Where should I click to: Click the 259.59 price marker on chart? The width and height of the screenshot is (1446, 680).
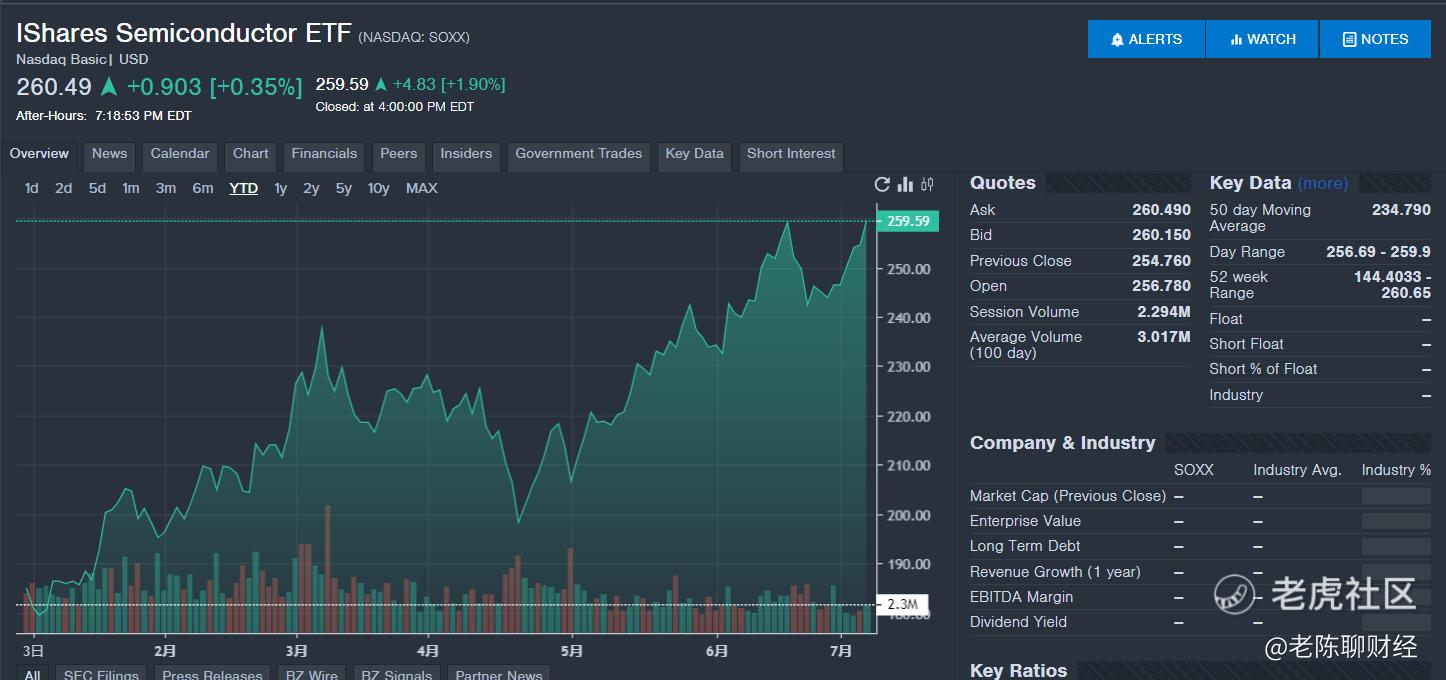907,221
